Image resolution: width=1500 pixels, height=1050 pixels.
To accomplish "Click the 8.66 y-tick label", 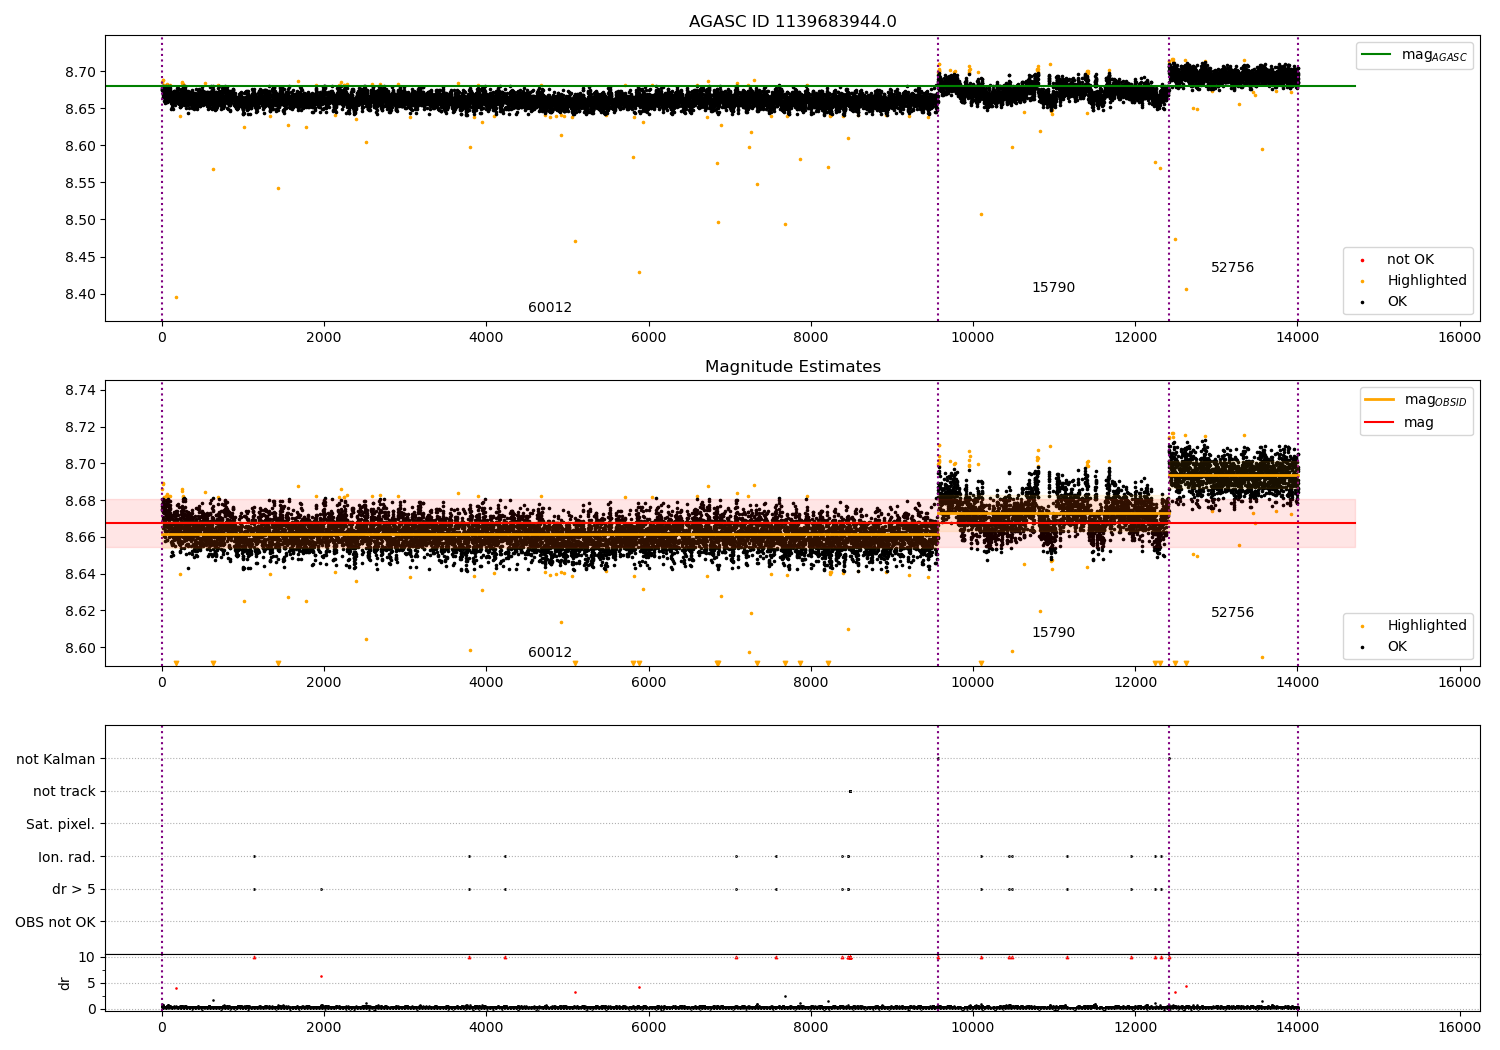I will 80,537.
